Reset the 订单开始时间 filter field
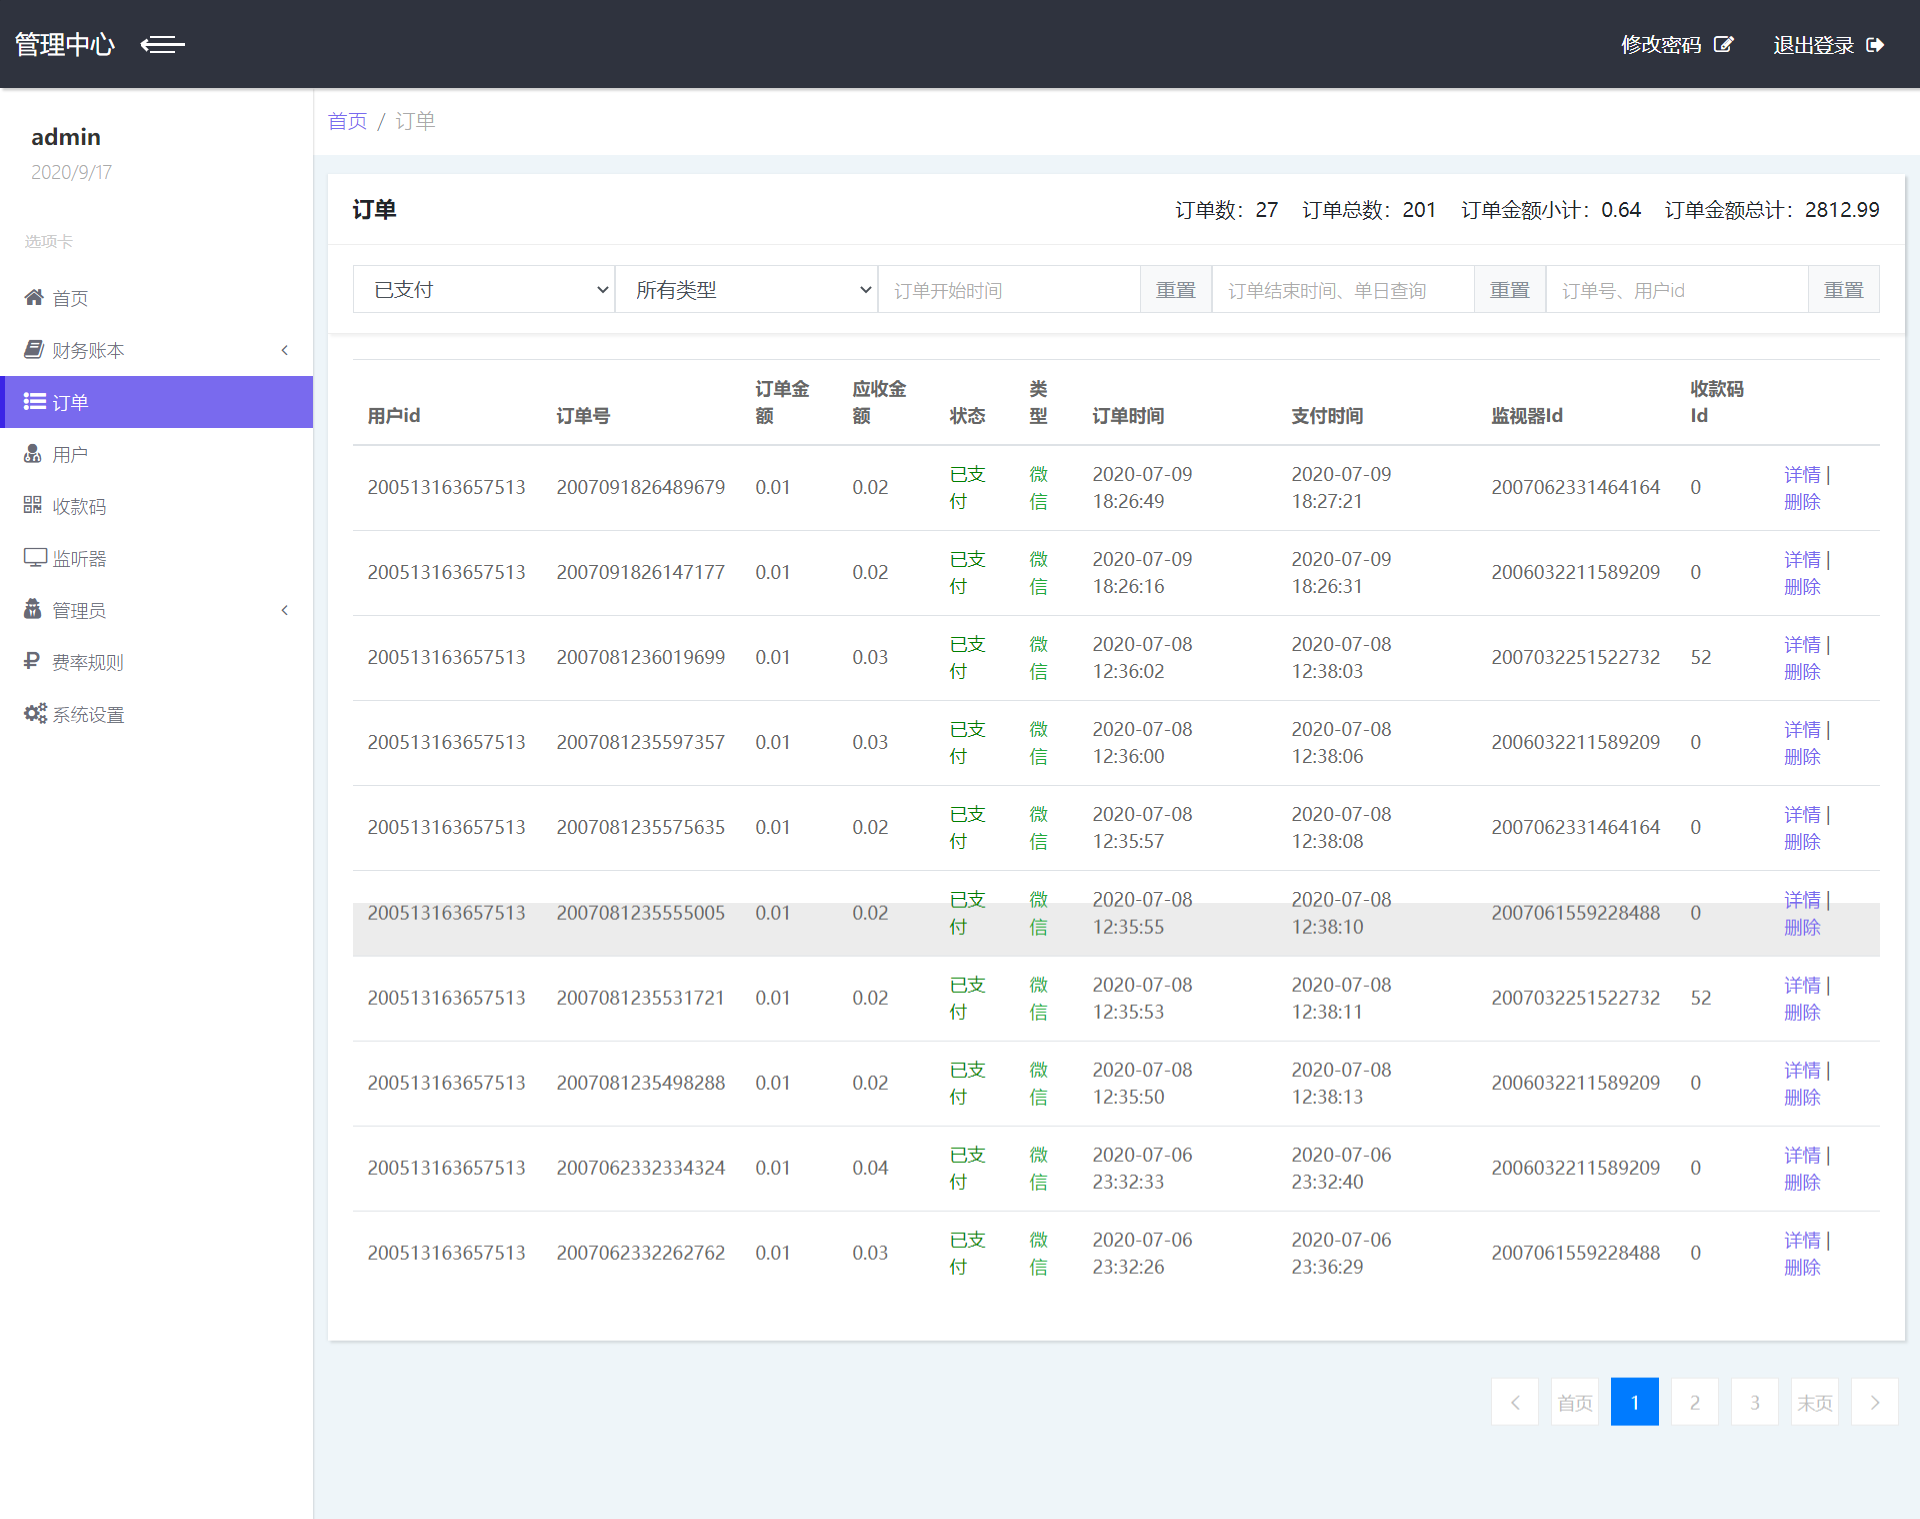 (x=1175, y=289)
